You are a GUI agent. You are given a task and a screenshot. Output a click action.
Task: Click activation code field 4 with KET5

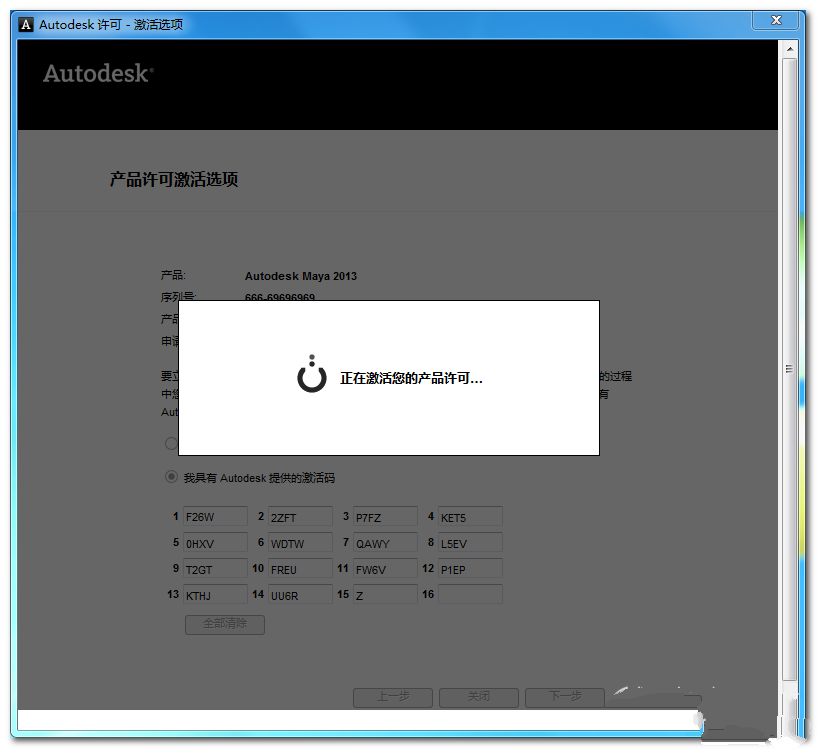[x=470, y=516]
